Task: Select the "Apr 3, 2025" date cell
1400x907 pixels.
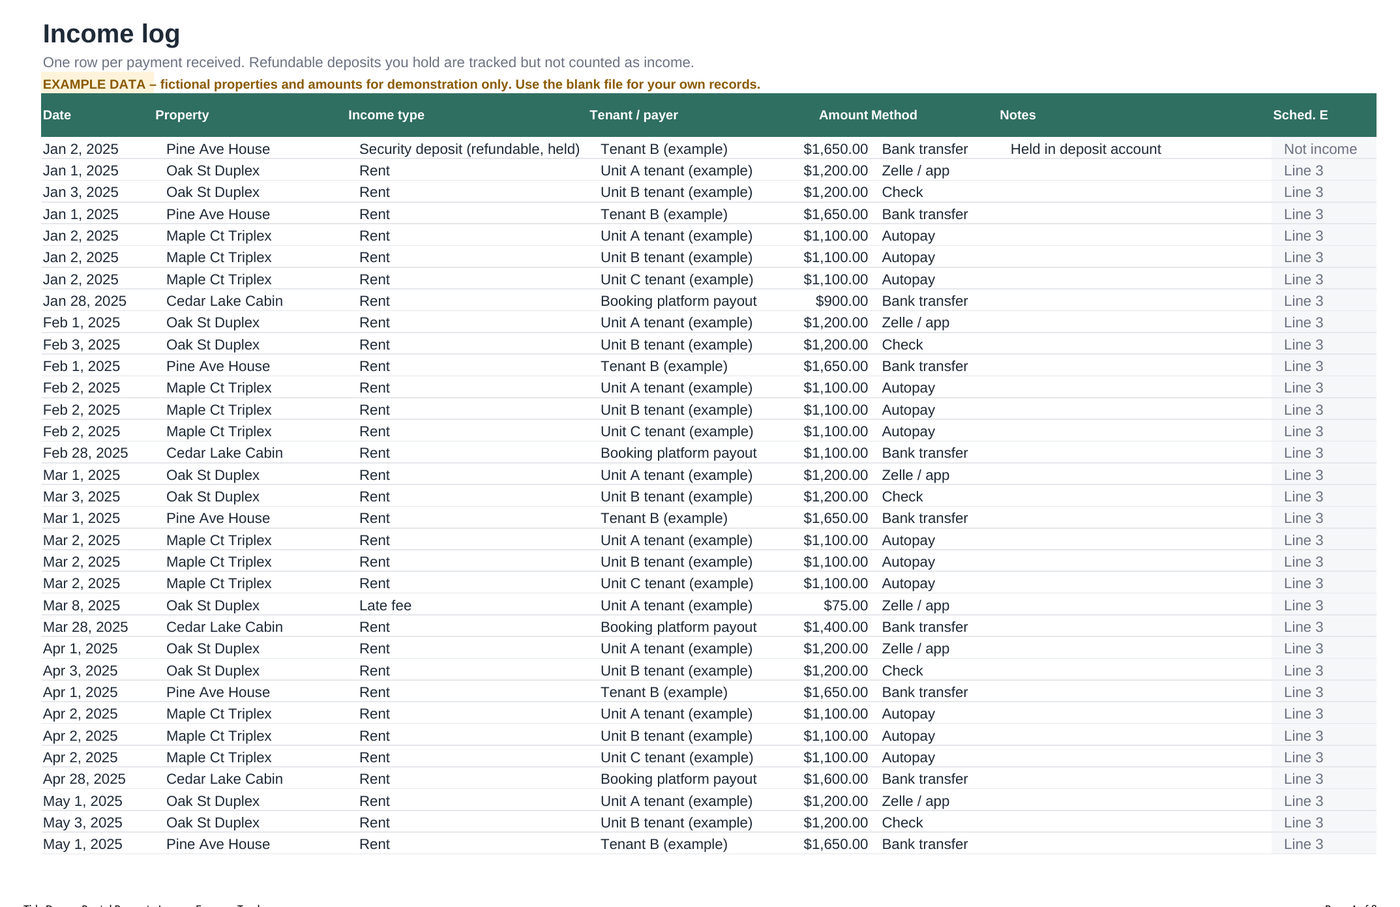Action: click(x=80, y=671)
